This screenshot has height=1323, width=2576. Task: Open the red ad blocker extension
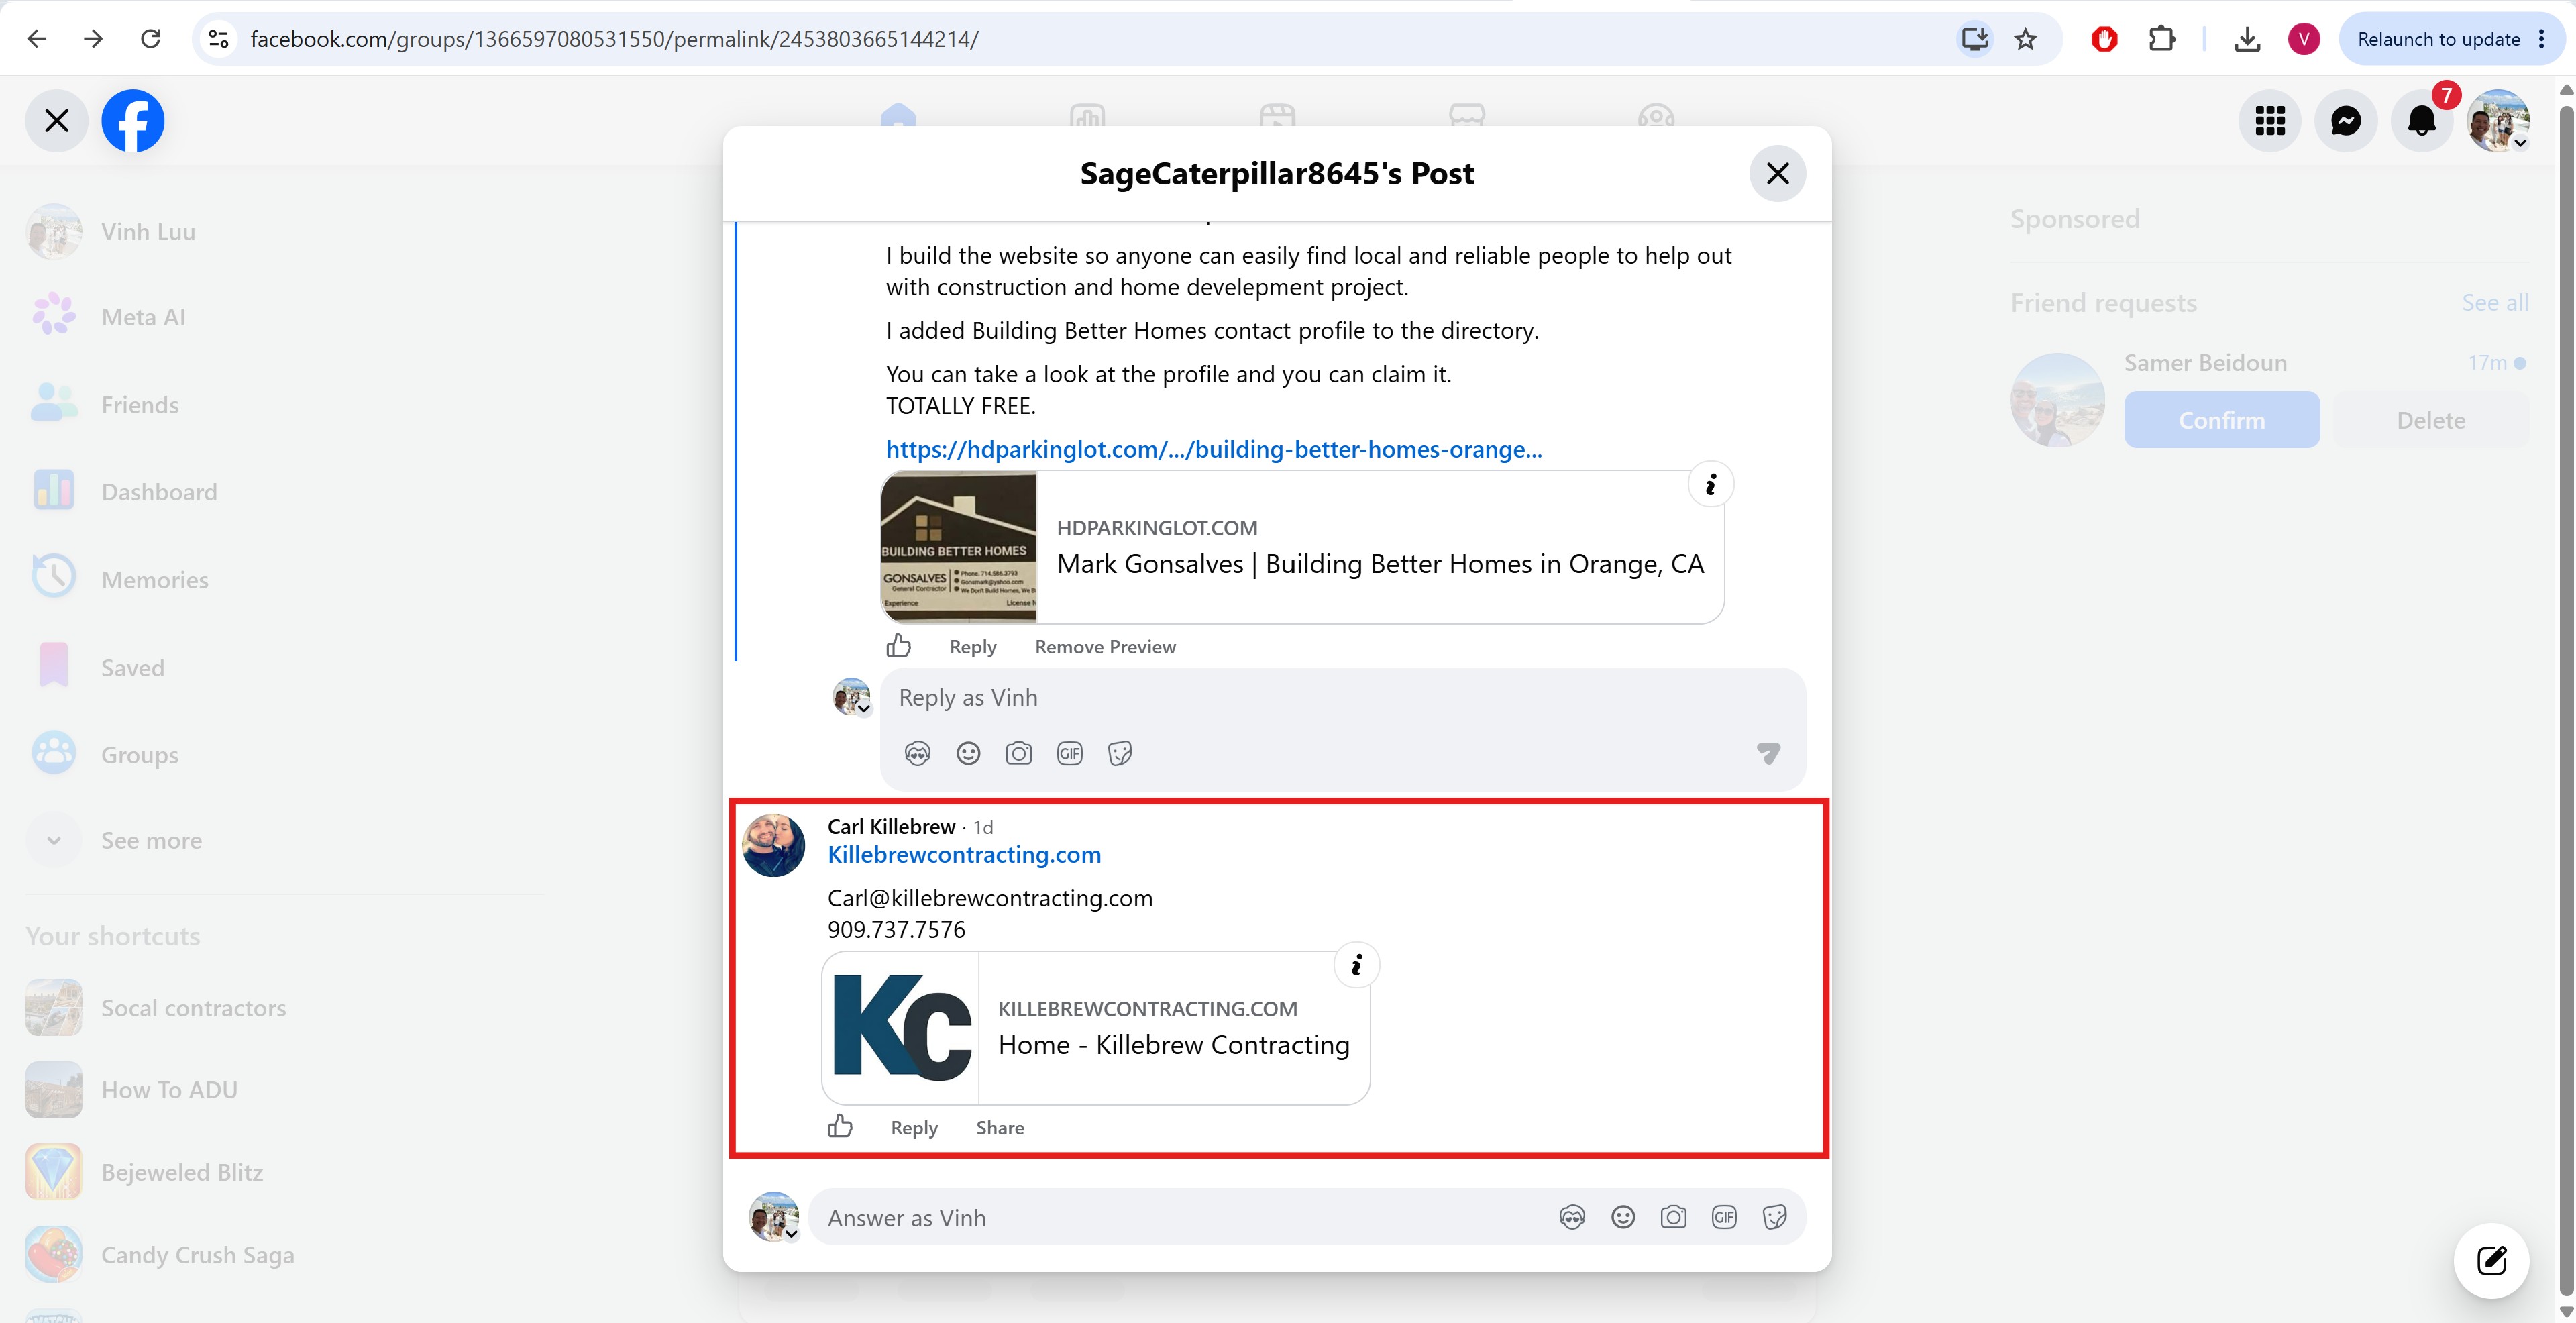pos(2104,39)
